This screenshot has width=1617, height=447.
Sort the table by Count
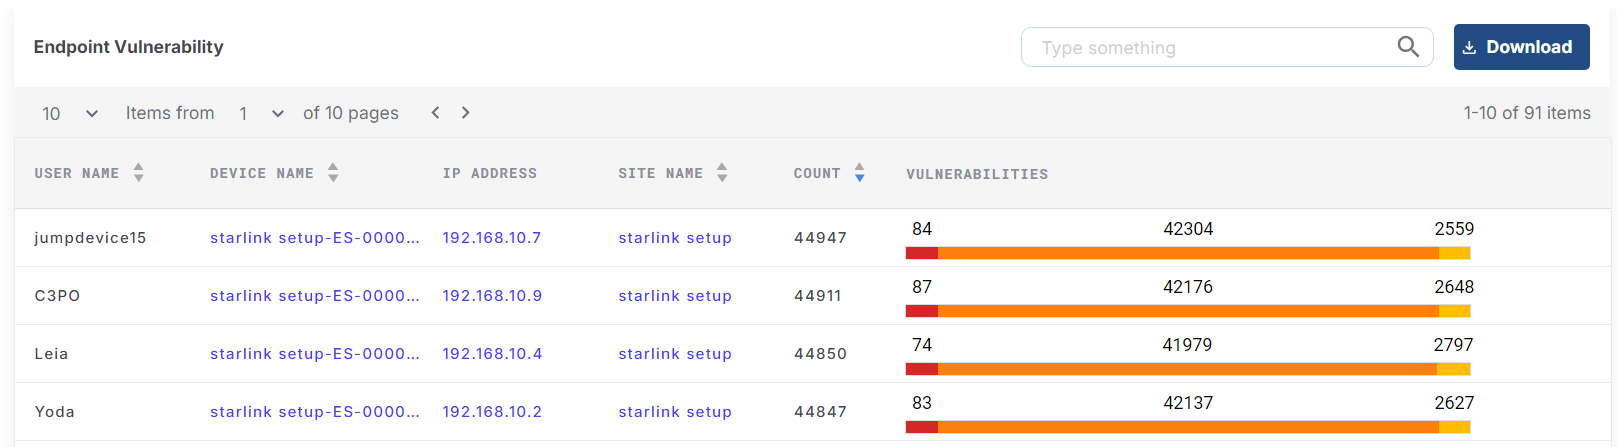(x=859, y=173)
